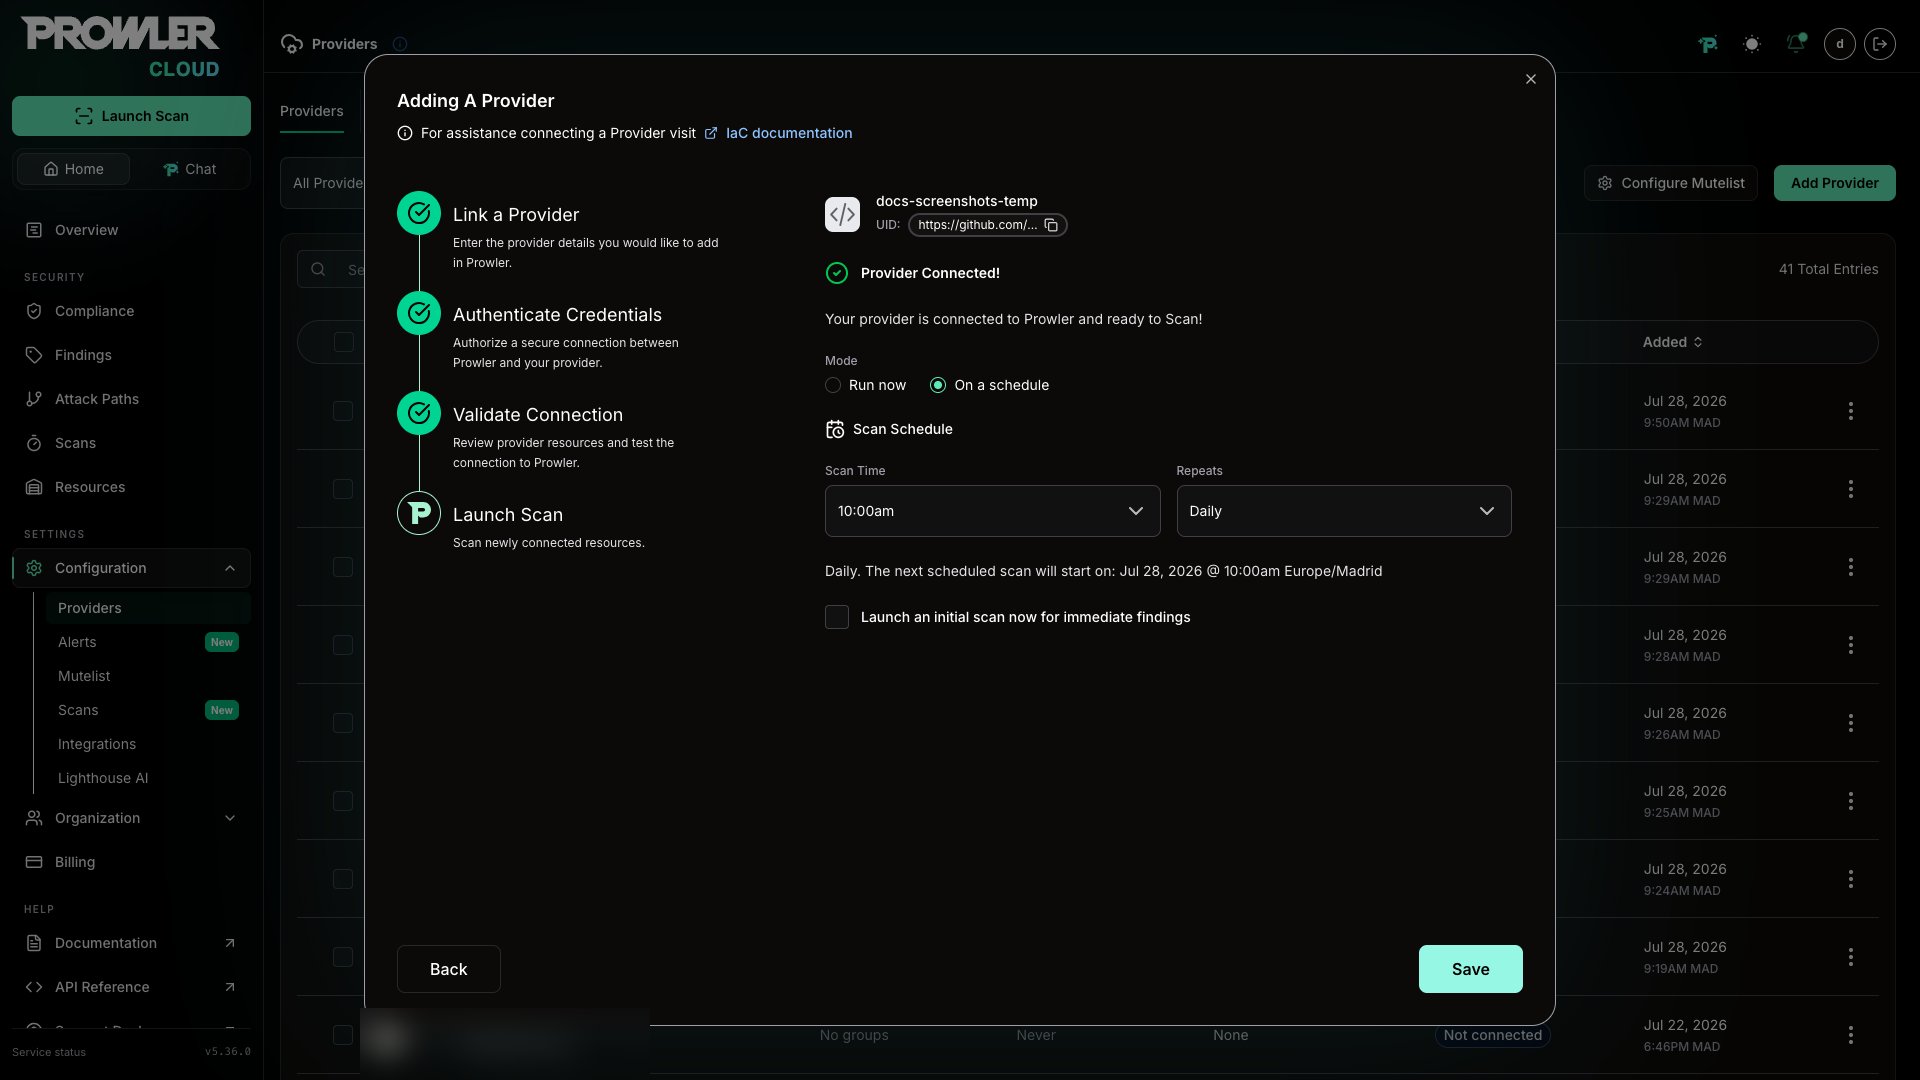Open API Reference external link
The image size is (1920, 1080).
click(x=131, y=987)
